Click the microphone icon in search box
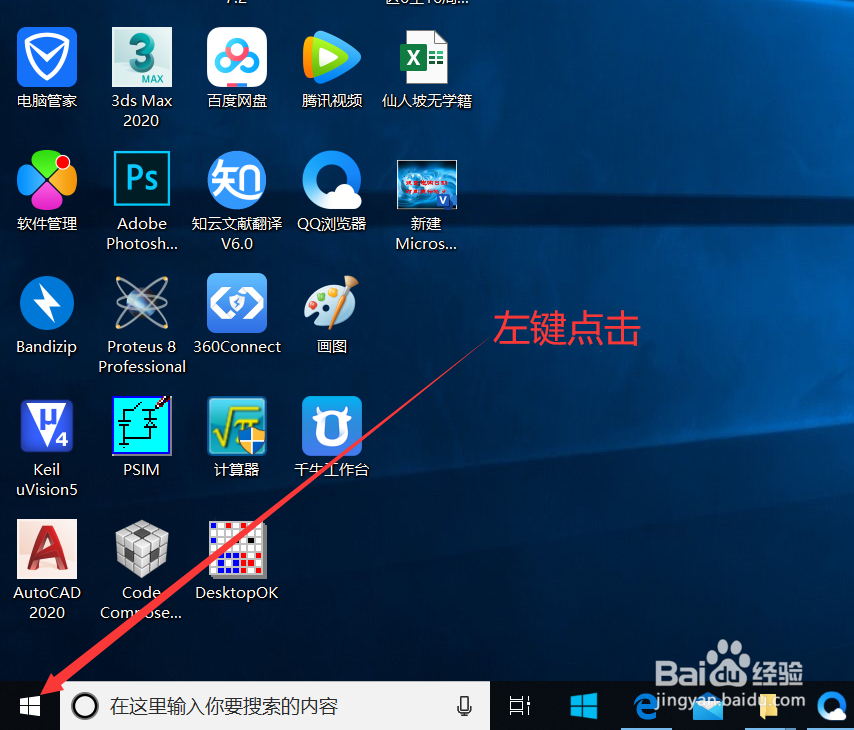The height and width of the screenshot is (730, 854). pyautogui.click(x=464, y=706)
